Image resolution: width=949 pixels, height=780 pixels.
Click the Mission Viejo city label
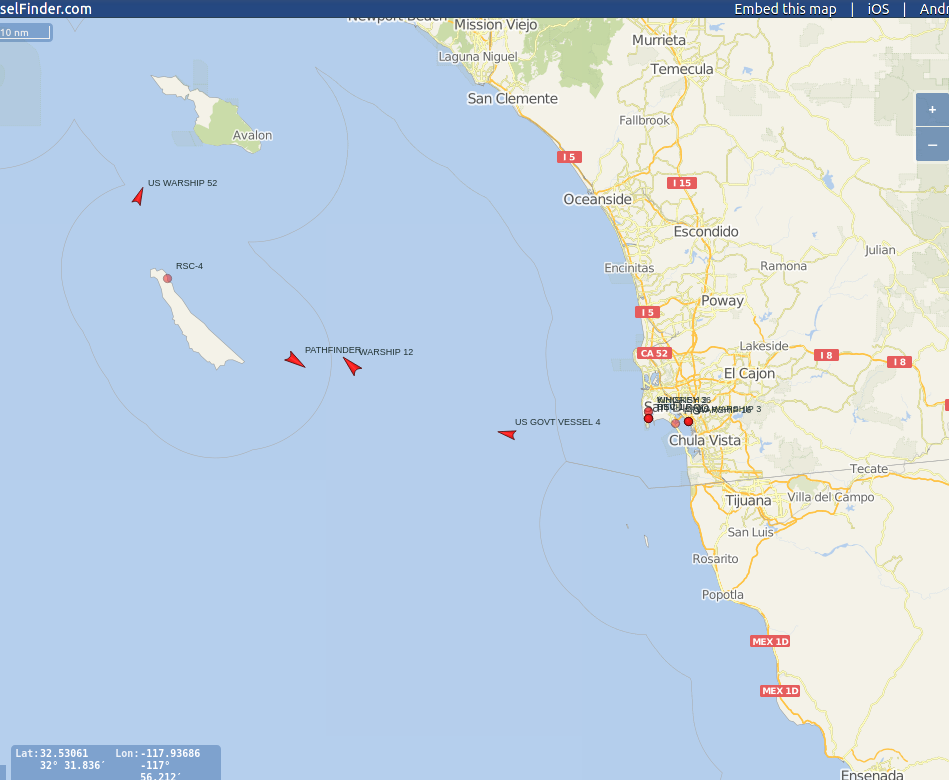496,25
